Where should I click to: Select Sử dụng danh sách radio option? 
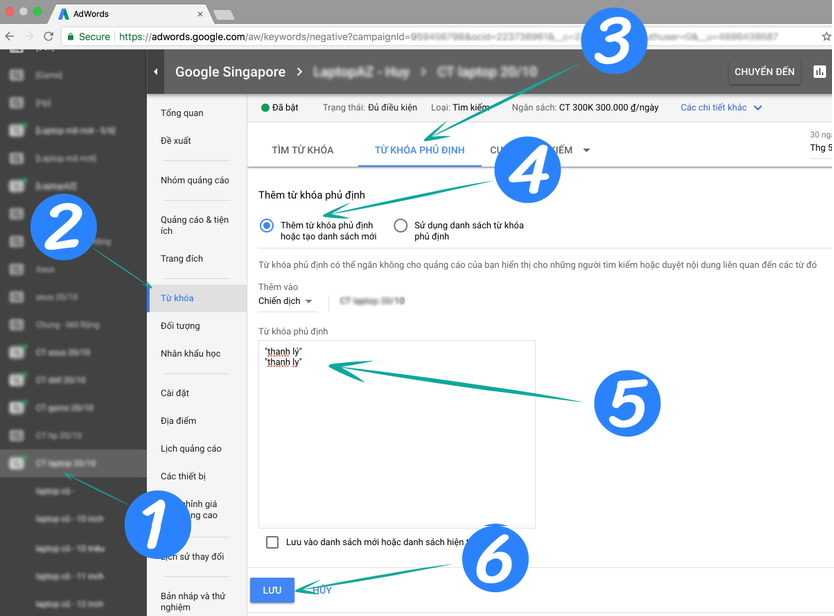[401, 226]
